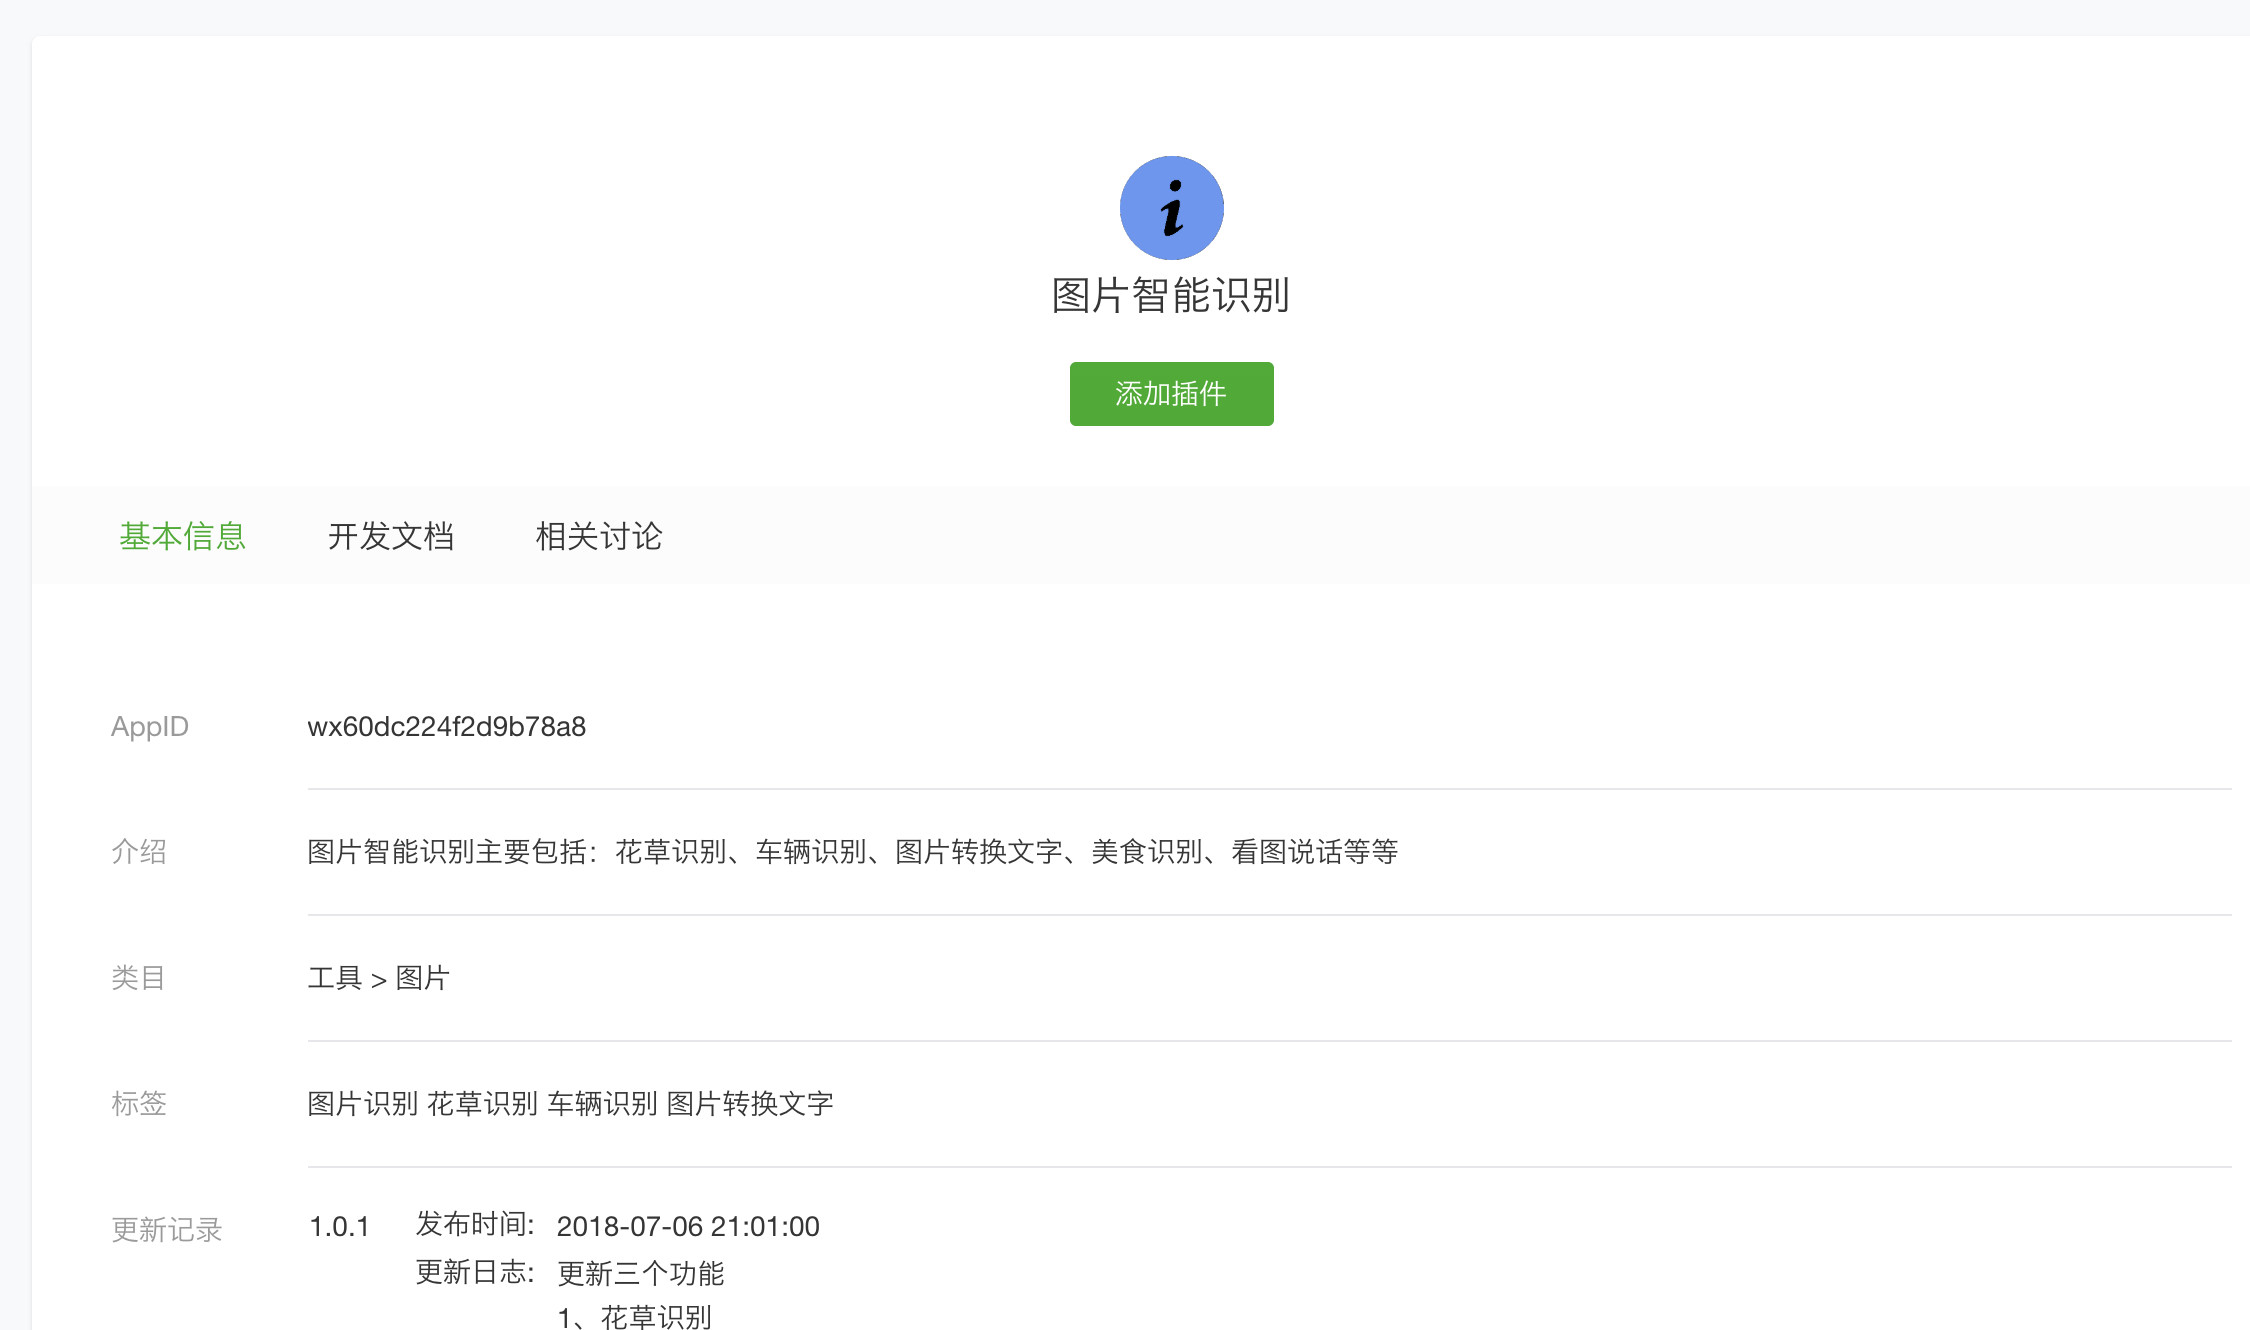
Task: Switch to the 基本信息 tab
Action: 182,537
